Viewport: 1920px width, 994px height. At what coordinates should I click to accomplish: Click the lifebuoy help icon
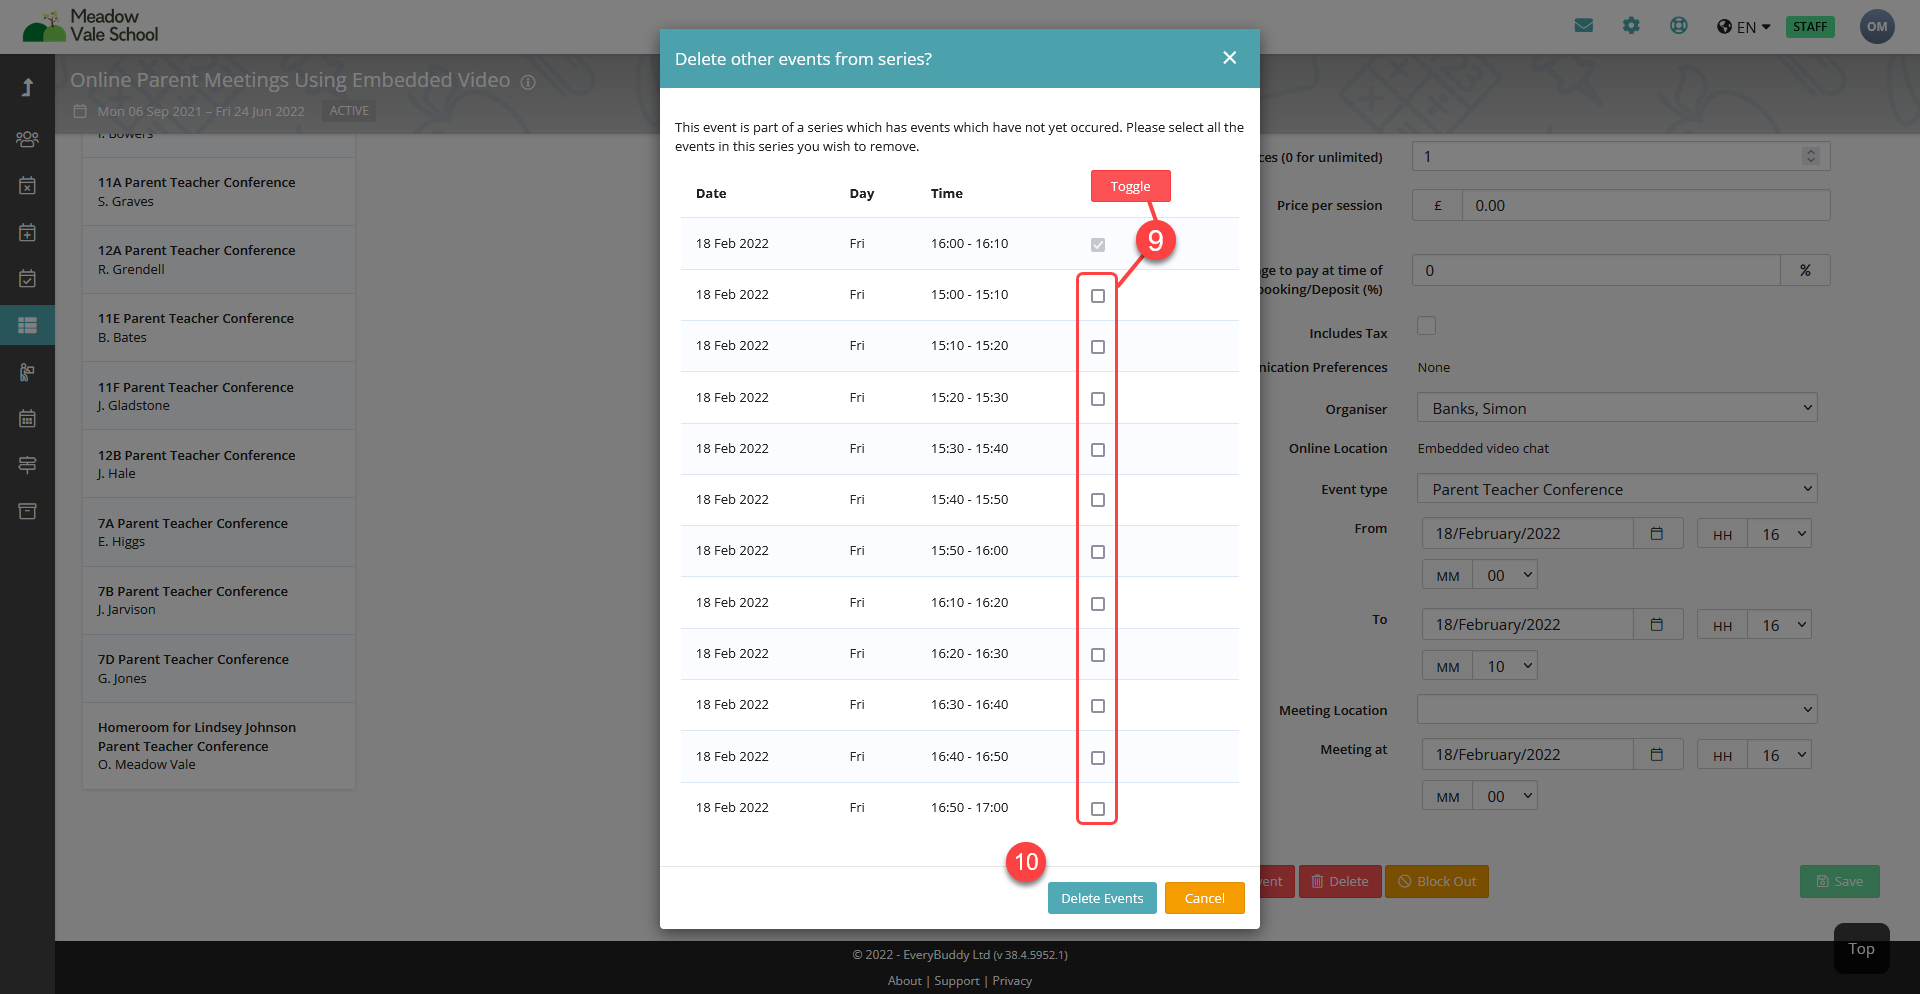[x=1678, y=26]
